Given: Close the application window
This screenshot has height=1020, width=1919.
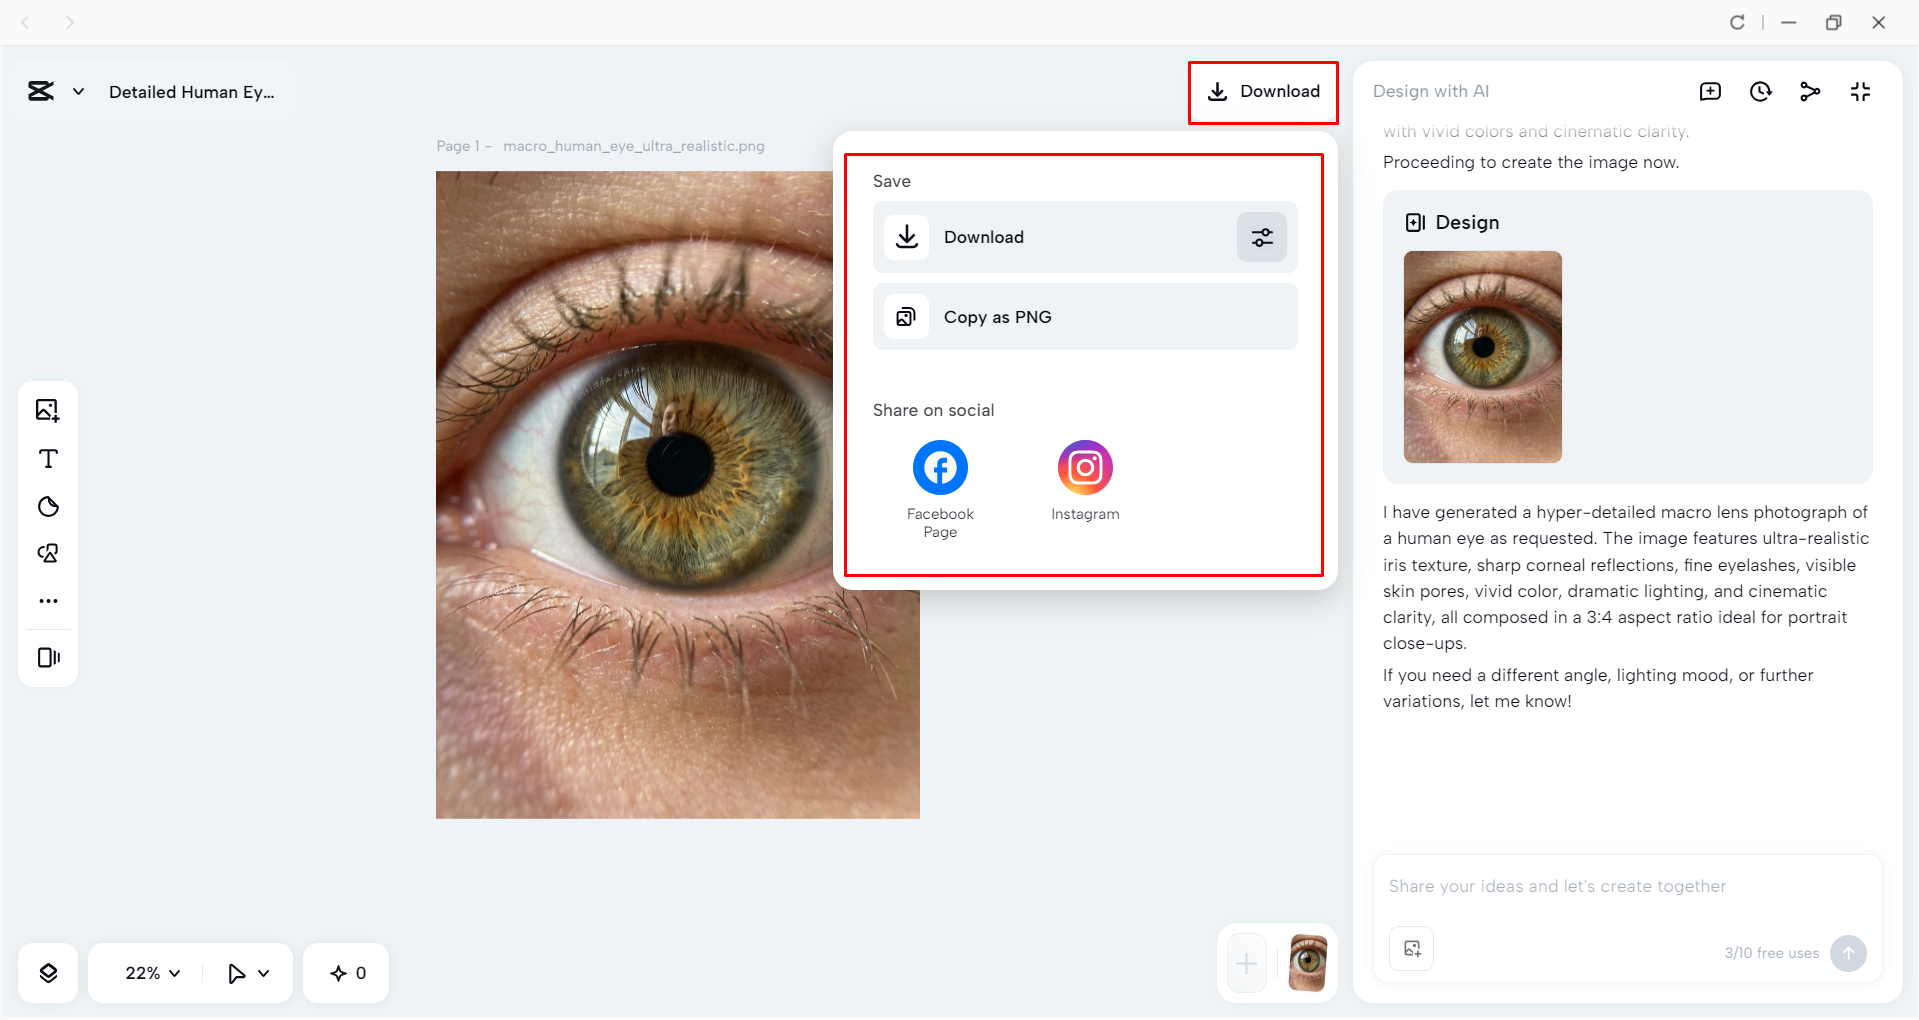Looking at the screenshot, I should (x=1879, y=23).
